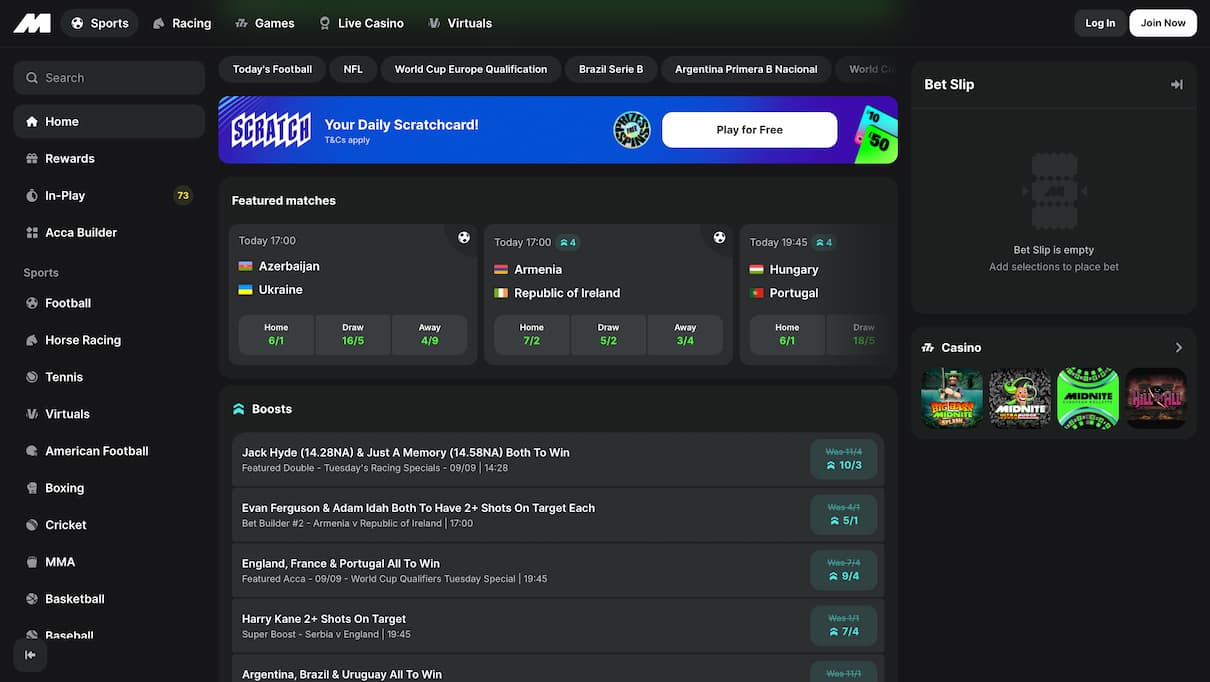Pick Hungary Home odds 6/1
This screenshot has height=682, width=1210.
pyautogui.click(x=787, y=335)
